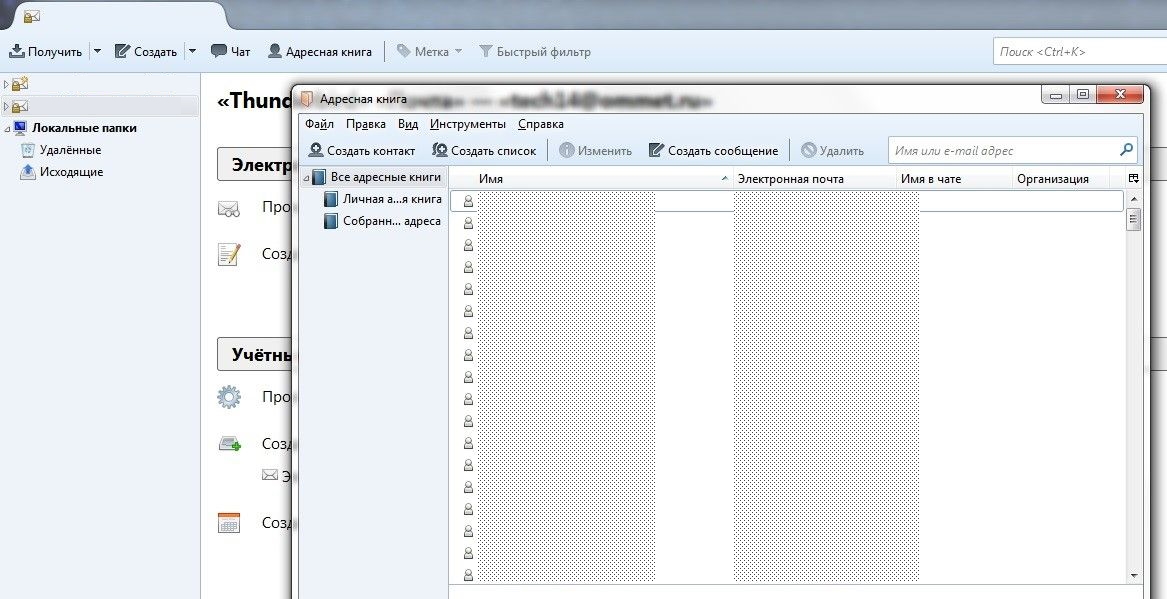This screenshot has height=599, width=1167.
Task: Expand the first mail account in folder pane
Action: click(x=6, y=84)
